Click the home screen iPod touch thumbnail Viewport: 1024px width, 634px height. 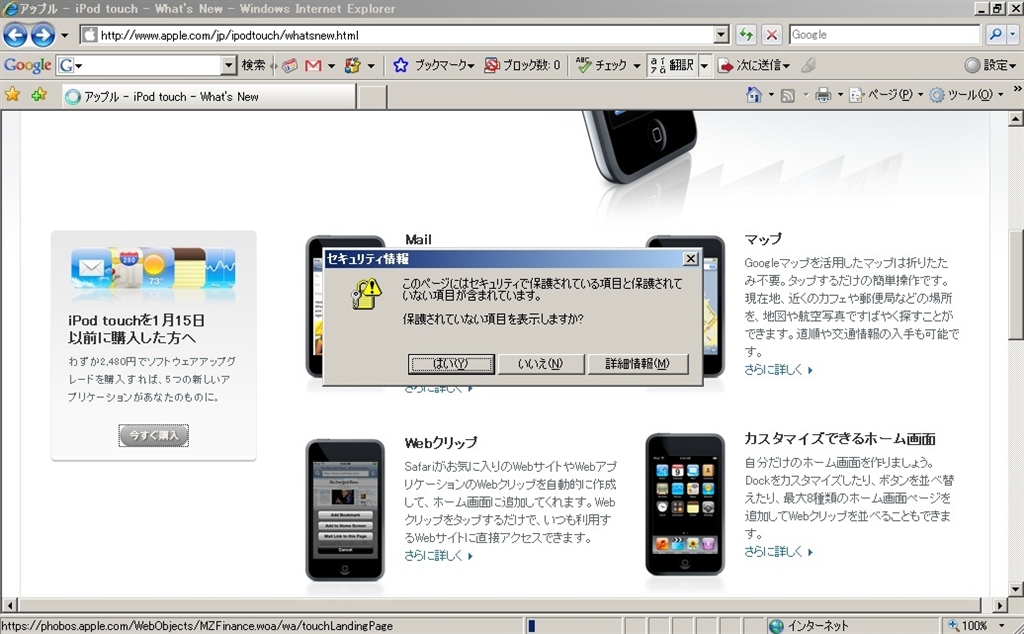pyautogui.click(x=685, y=504)
